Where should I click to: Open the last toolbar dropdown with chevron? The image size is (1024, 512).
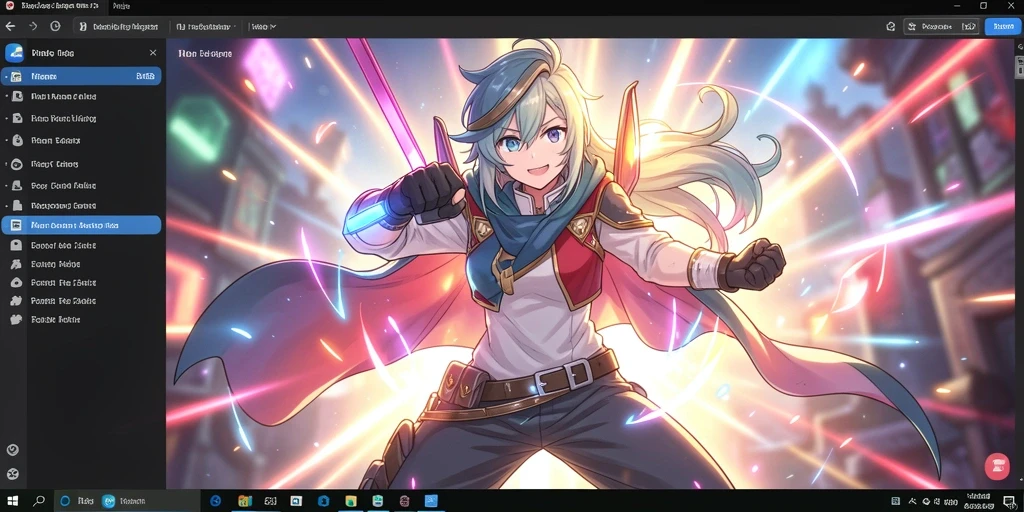click(x=264, y=27)
